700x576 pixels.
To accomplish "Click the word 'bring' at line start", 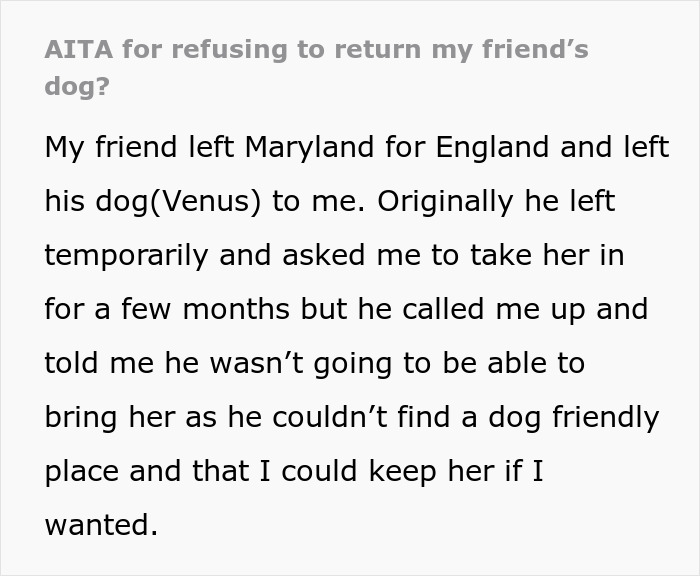I will pyautogui.click(x=77, y=417).
